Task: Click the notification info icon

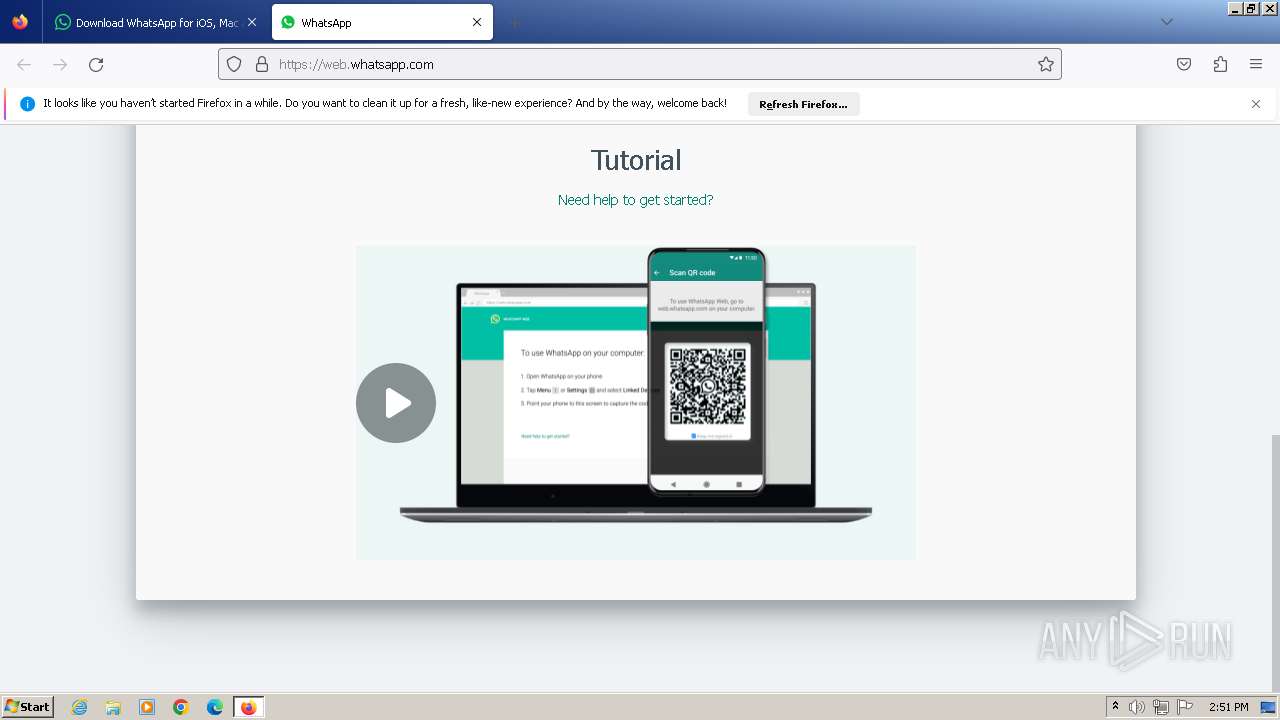Action: [x=27, y=104]
